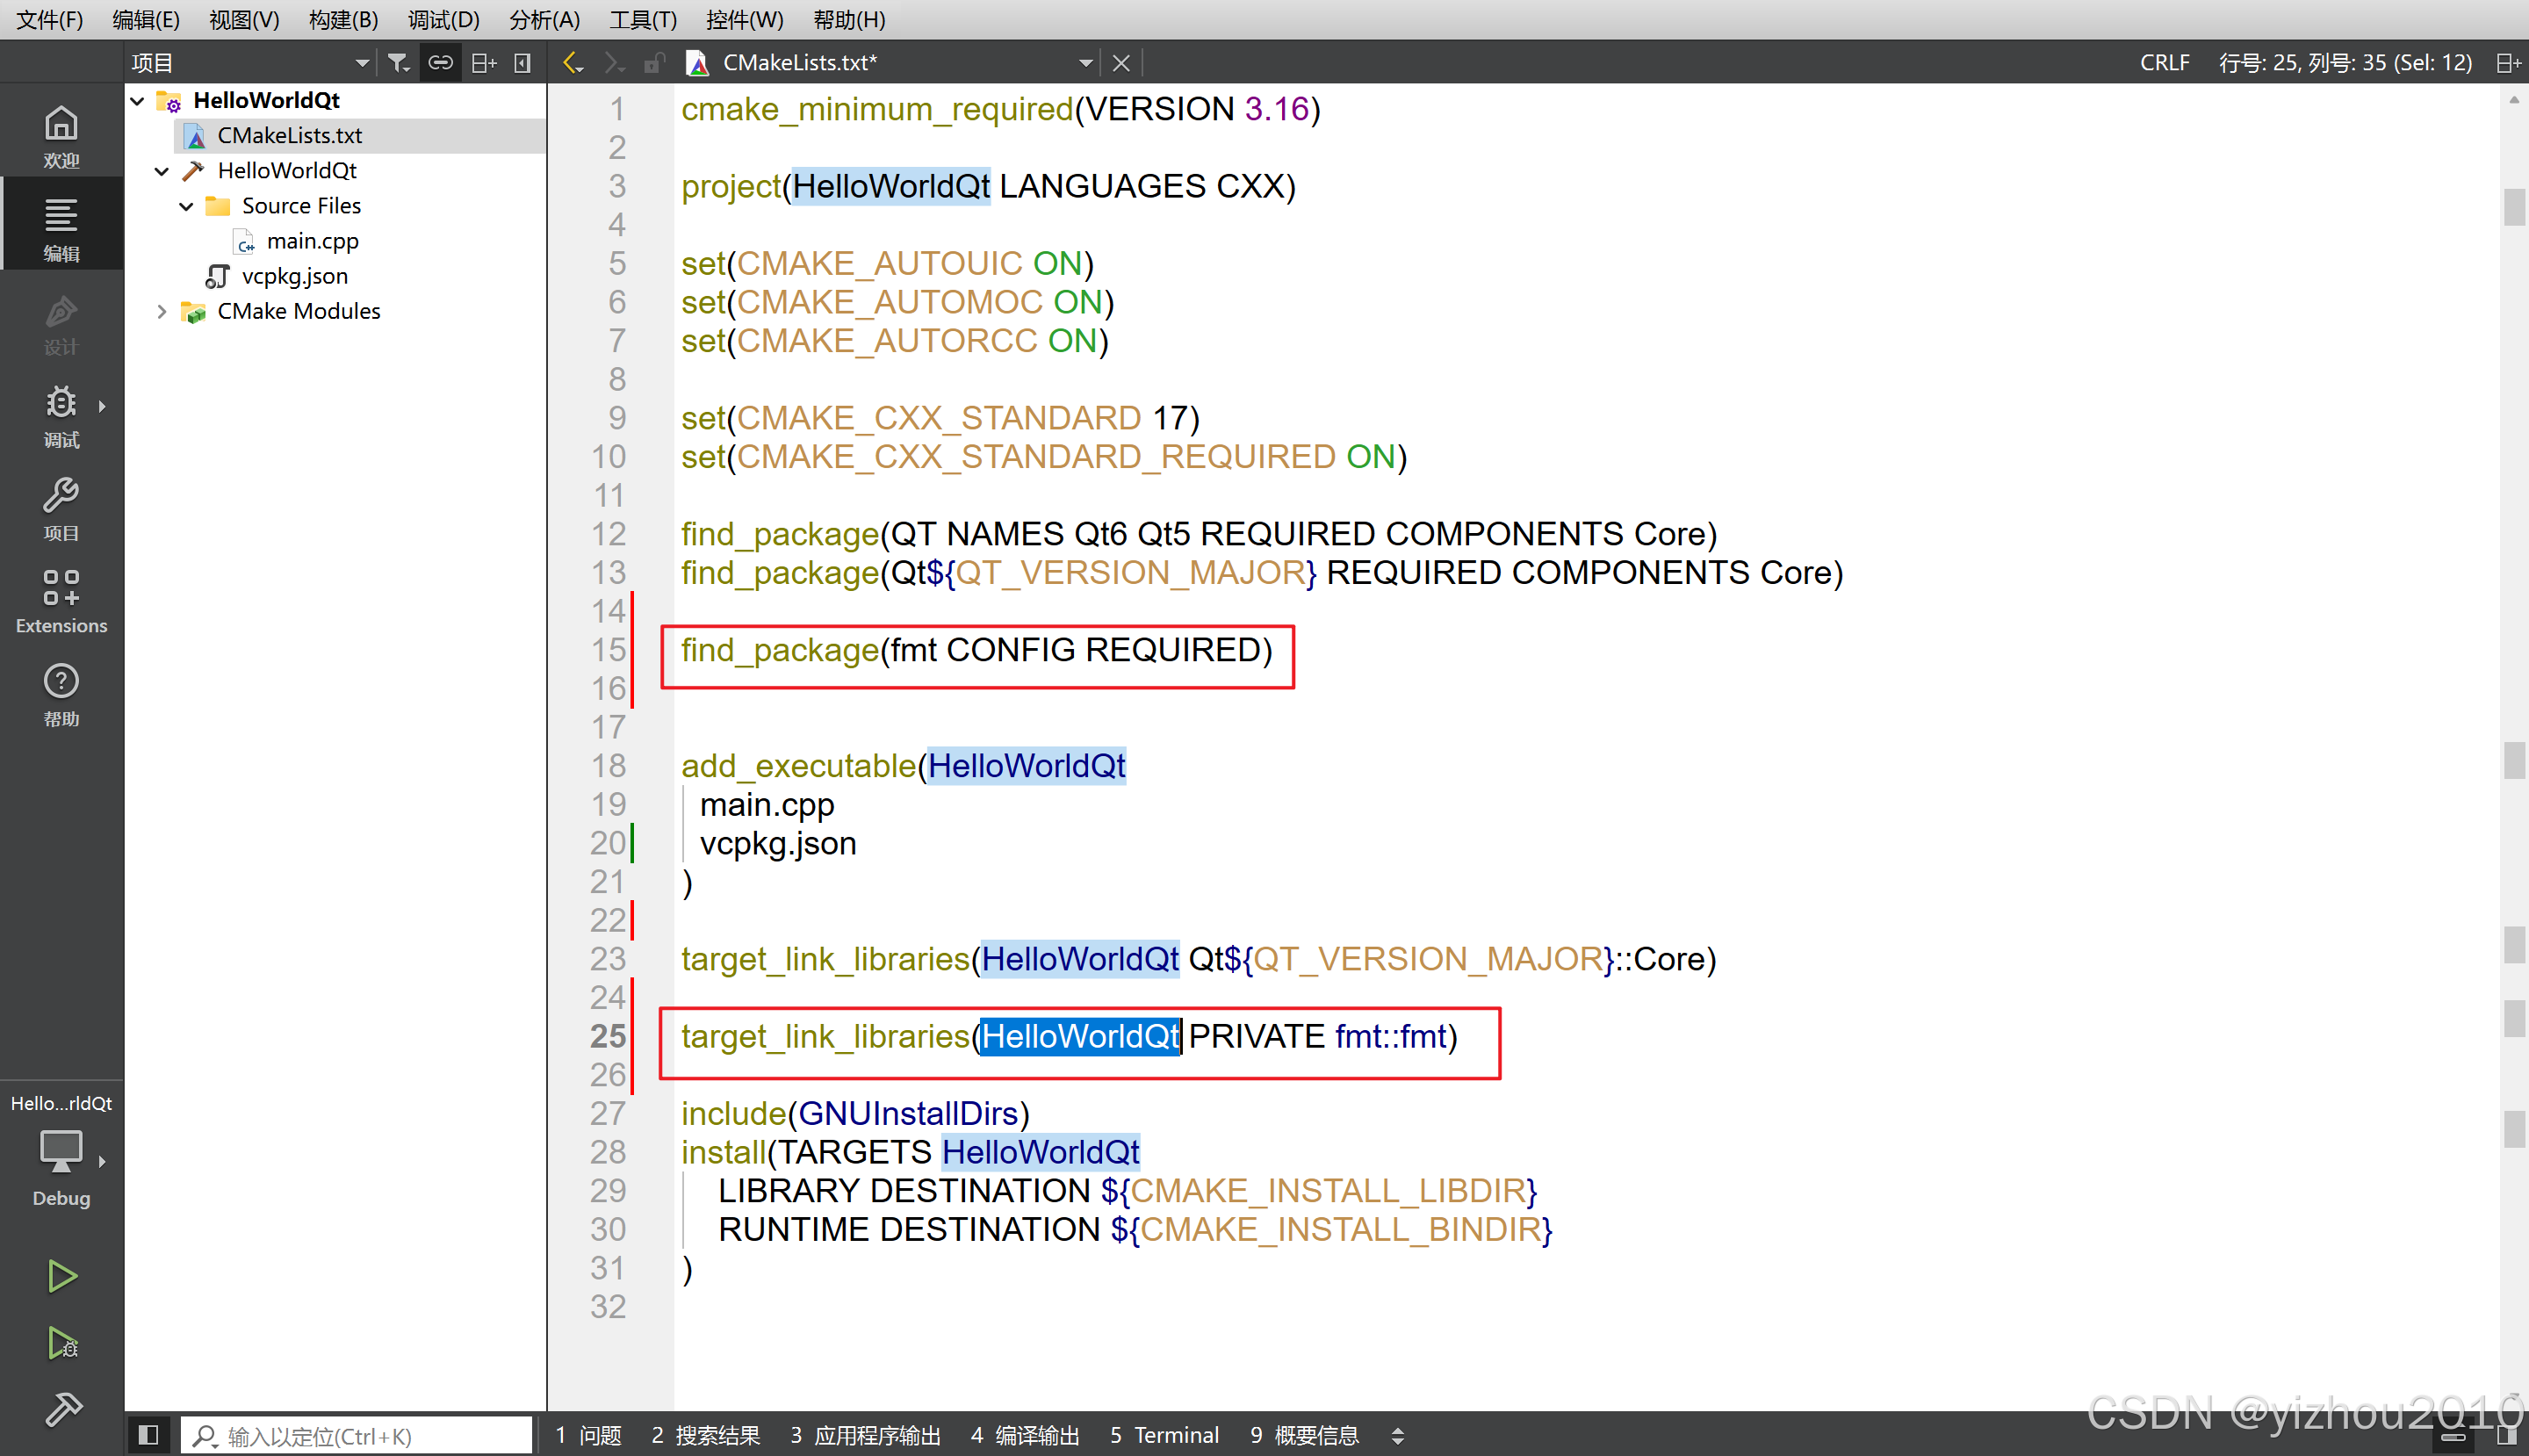Image resolution: width=2529 pixels, height=1456 pixels.
Task: Open the 编辑(E) menu
Action: pyautogui.click(x=146, y=19)
